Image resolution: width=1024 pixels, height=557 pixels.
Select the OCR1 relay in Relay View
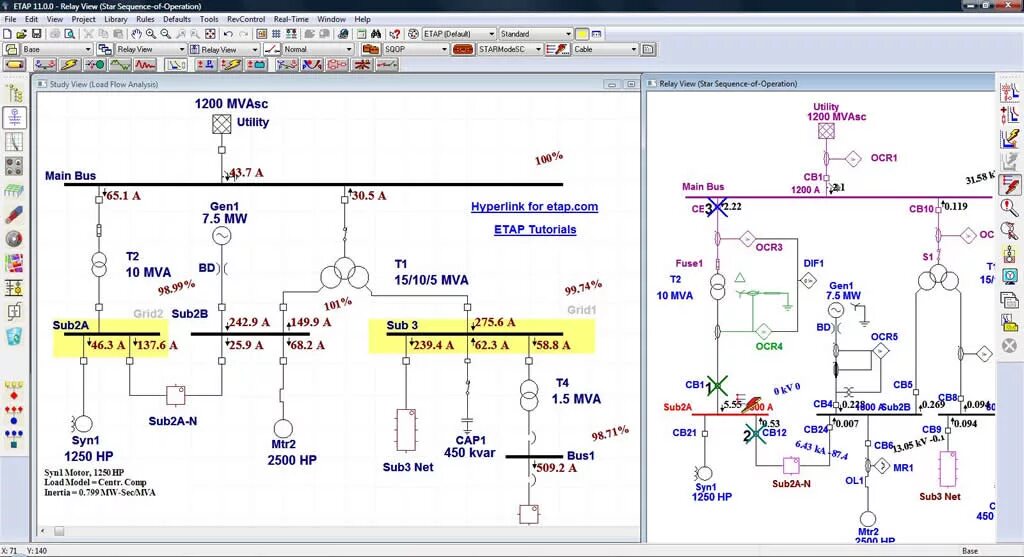coord(853,159)
